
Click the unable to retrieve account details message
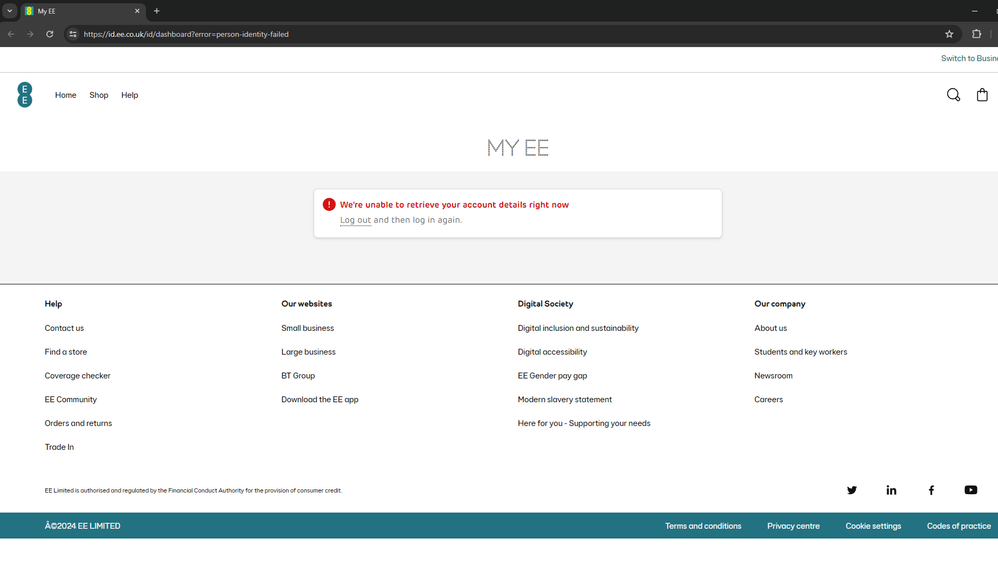point(454,204)
